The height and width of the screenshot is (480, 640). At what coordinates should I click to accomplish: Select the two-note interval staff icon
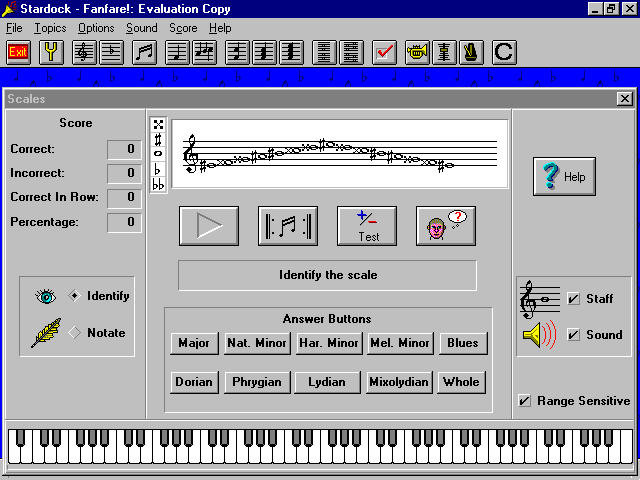point(237,52)
